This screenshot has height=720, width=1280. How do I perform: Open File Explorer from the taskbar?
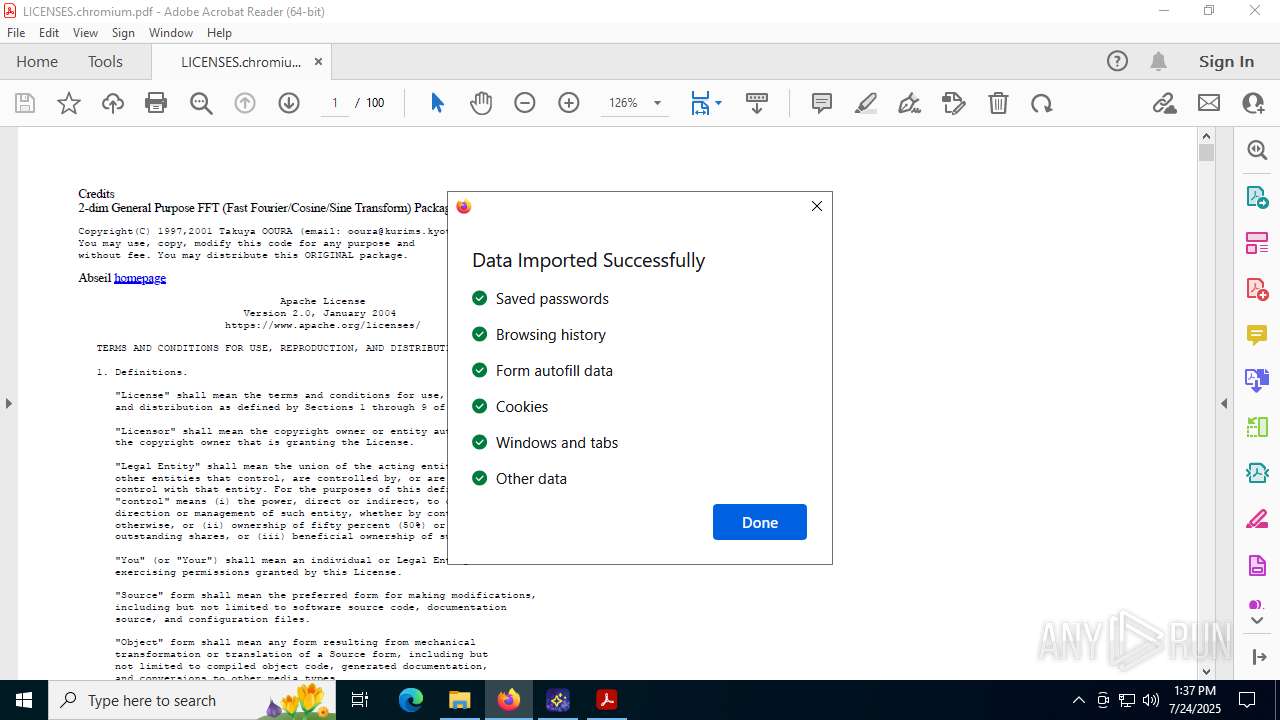[x=460, y=700]
